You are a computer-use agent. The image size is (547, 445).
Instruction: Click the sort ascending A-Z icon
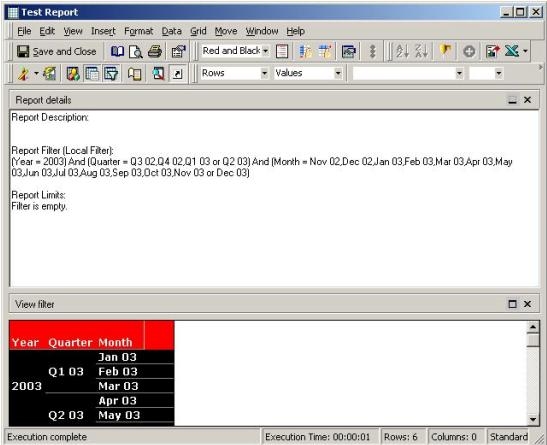[x=402, y=52]
